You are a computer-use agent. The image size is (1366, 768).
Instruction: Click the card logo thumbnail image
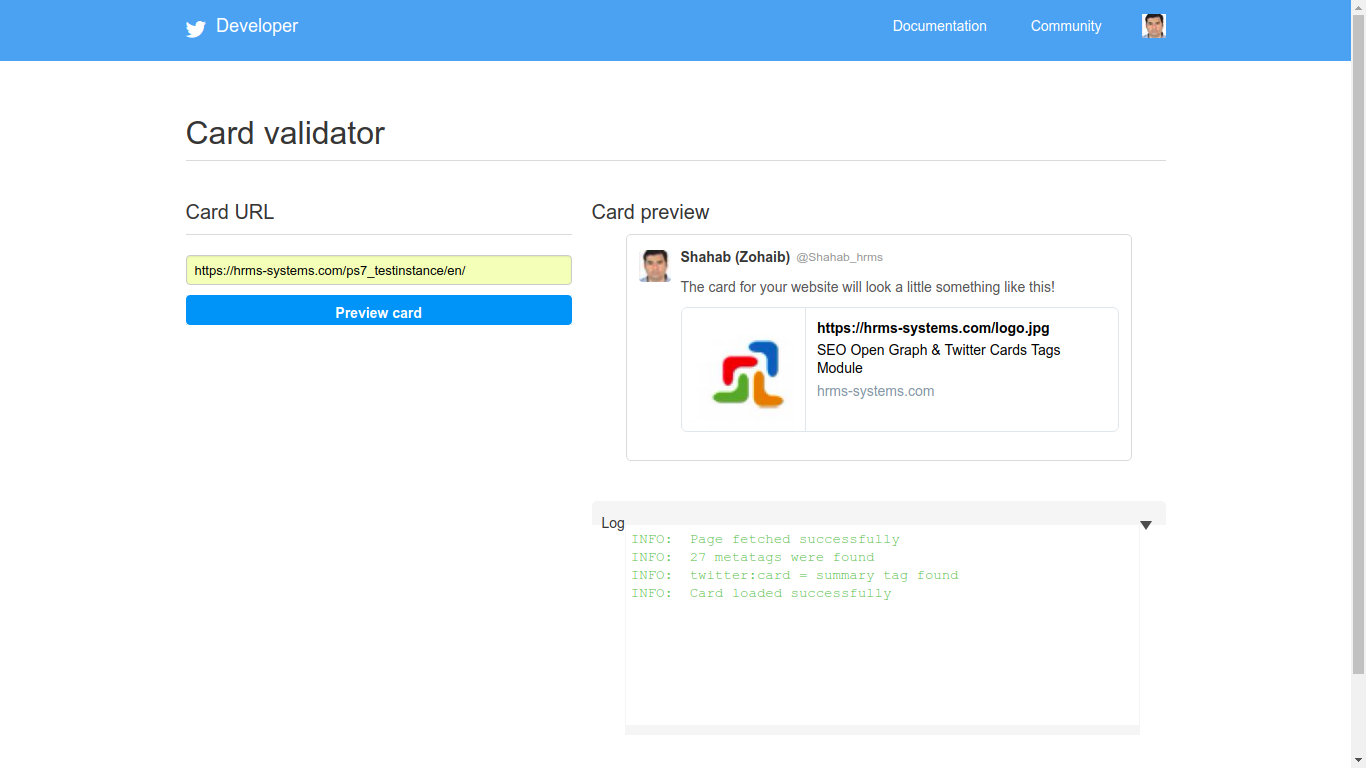744,370
